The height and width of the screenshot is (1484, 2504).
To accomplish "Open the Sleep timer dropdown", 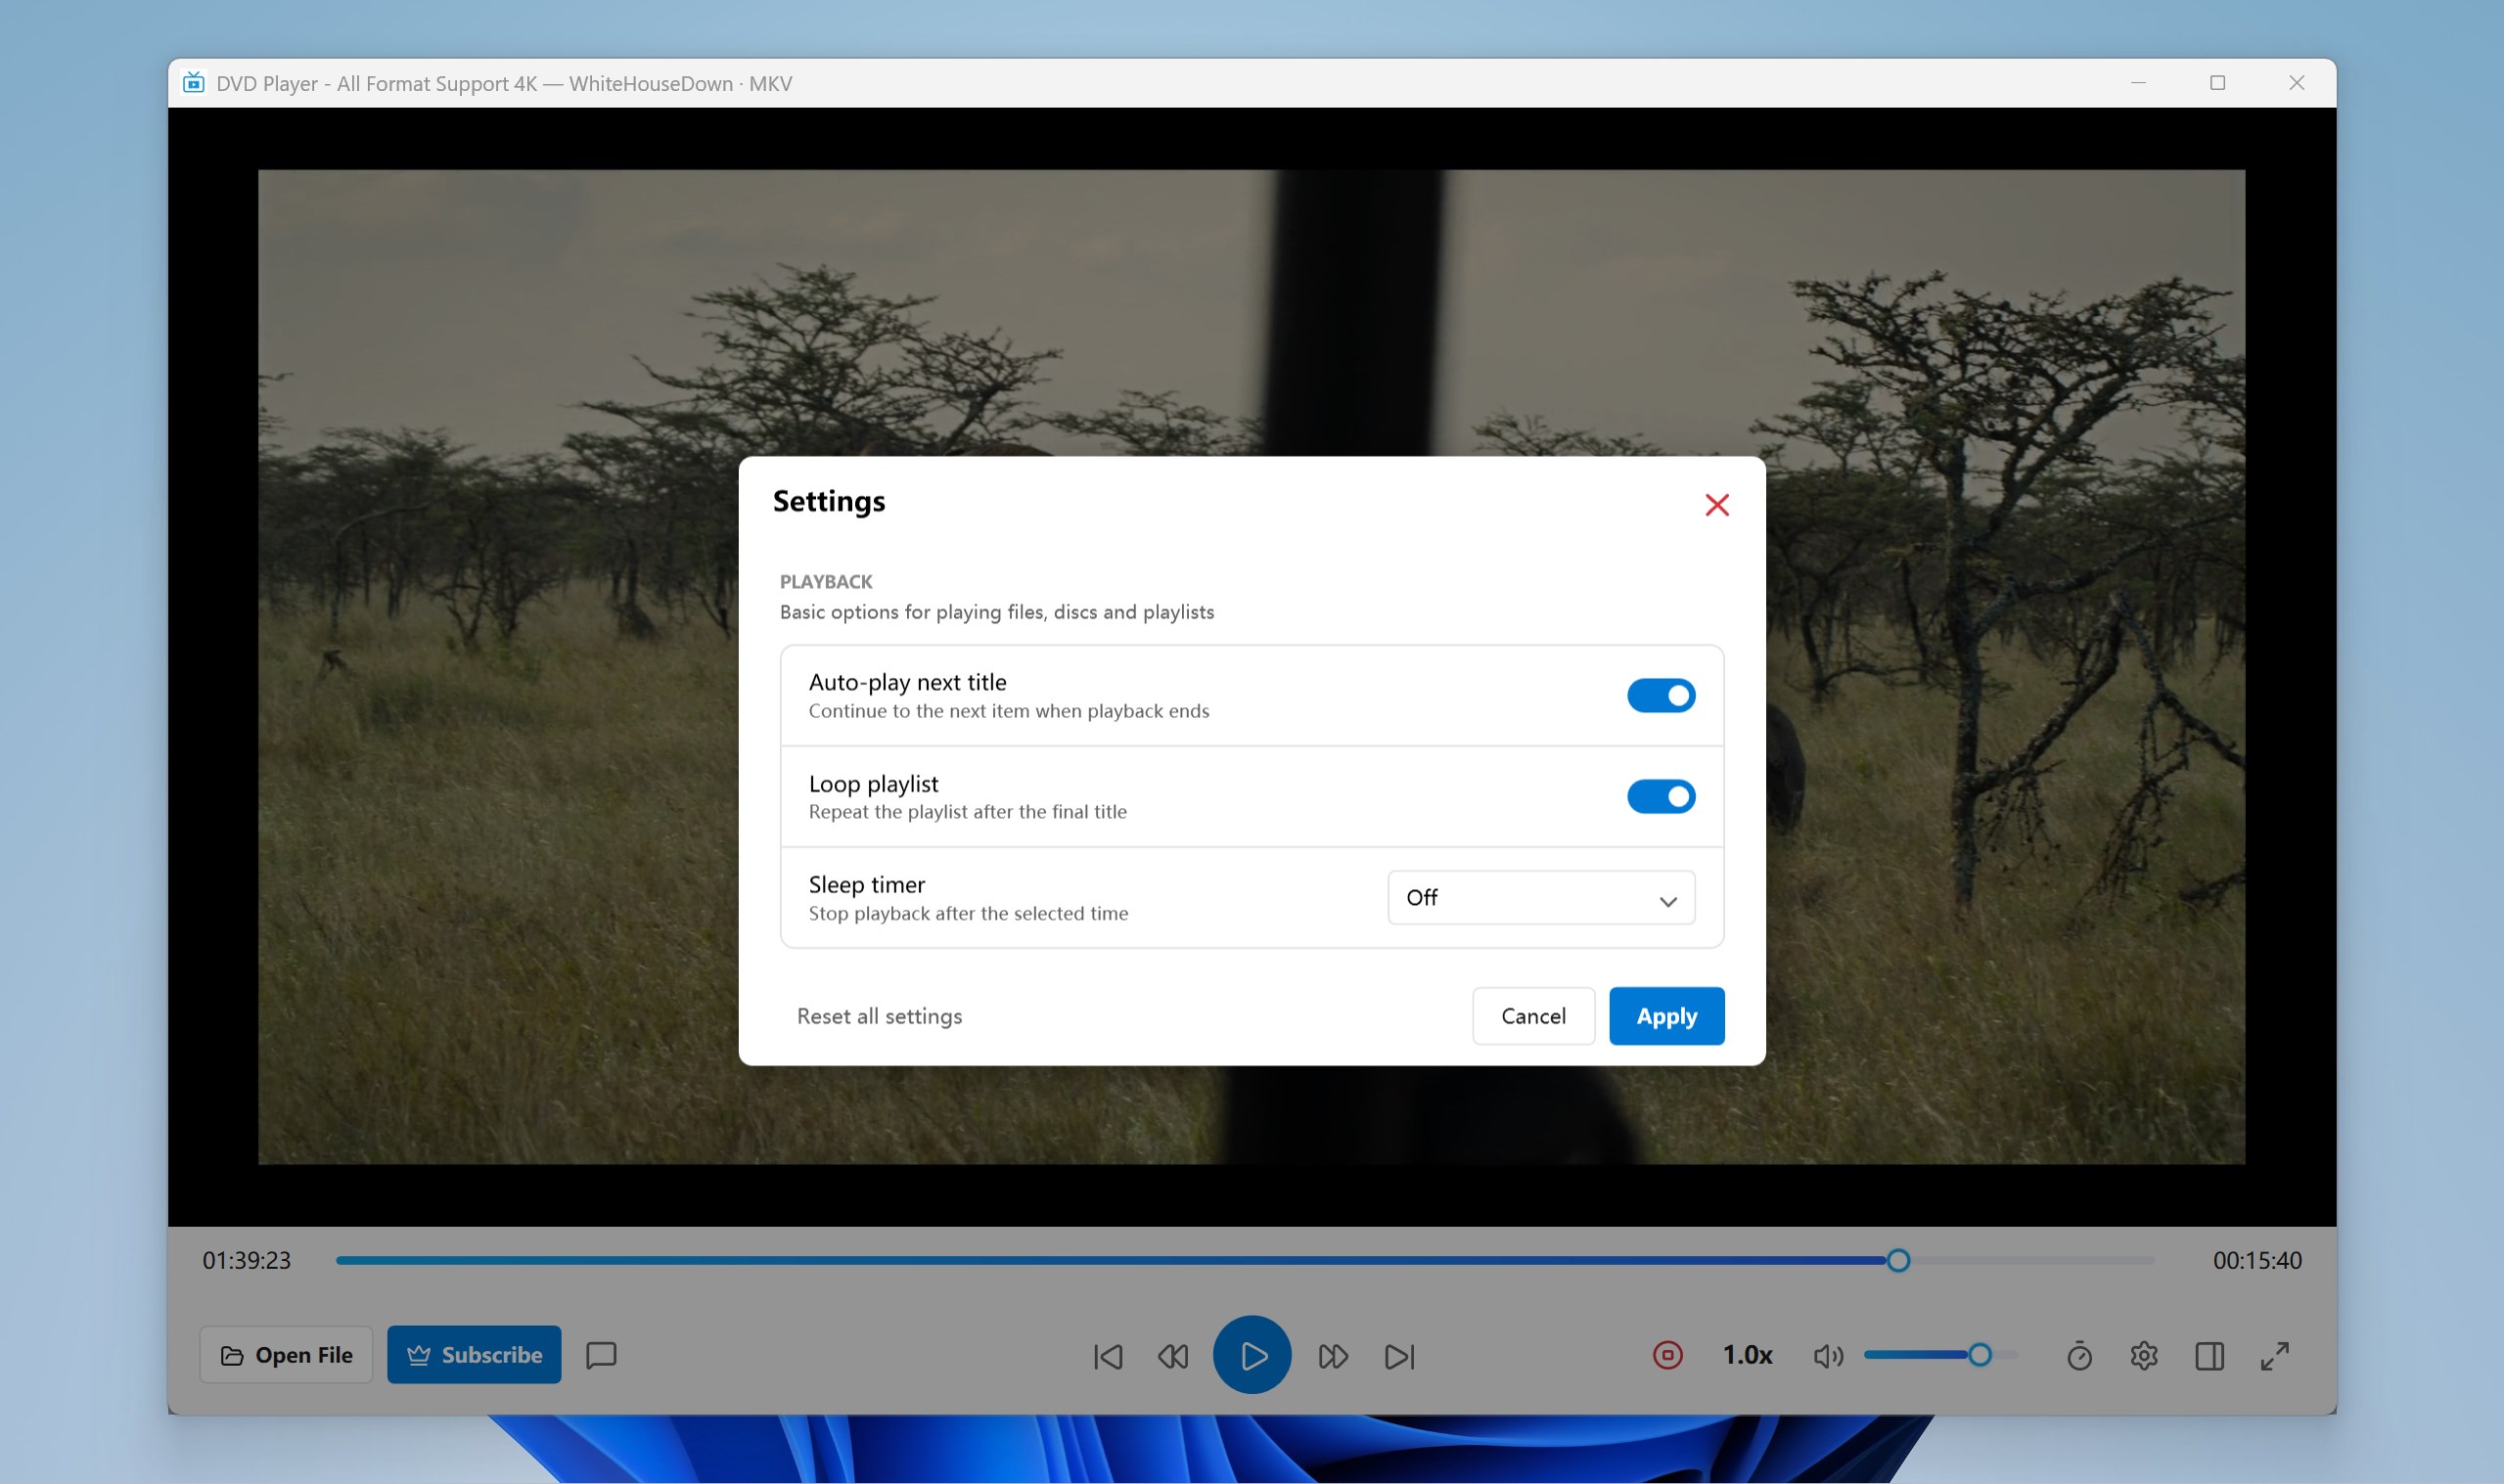I will [x=1540, y=897].
